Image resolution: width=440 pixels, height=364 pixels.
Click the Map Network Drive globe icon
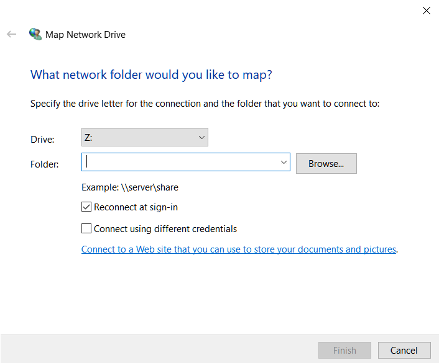(x=35, y=34)
